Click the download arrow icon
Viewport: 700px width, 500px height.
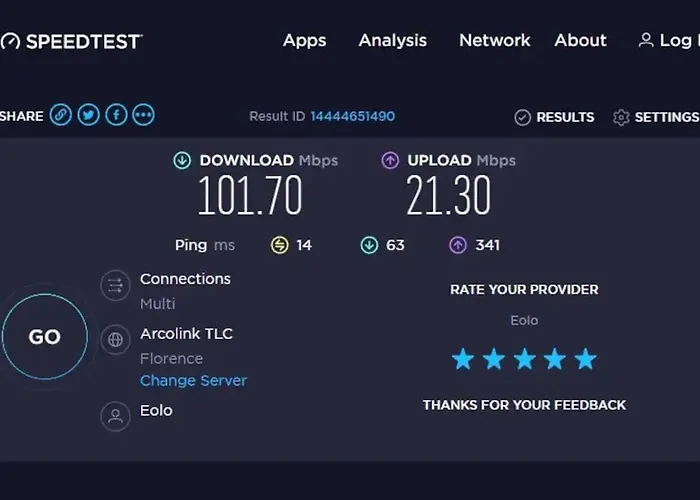point(182,160)
